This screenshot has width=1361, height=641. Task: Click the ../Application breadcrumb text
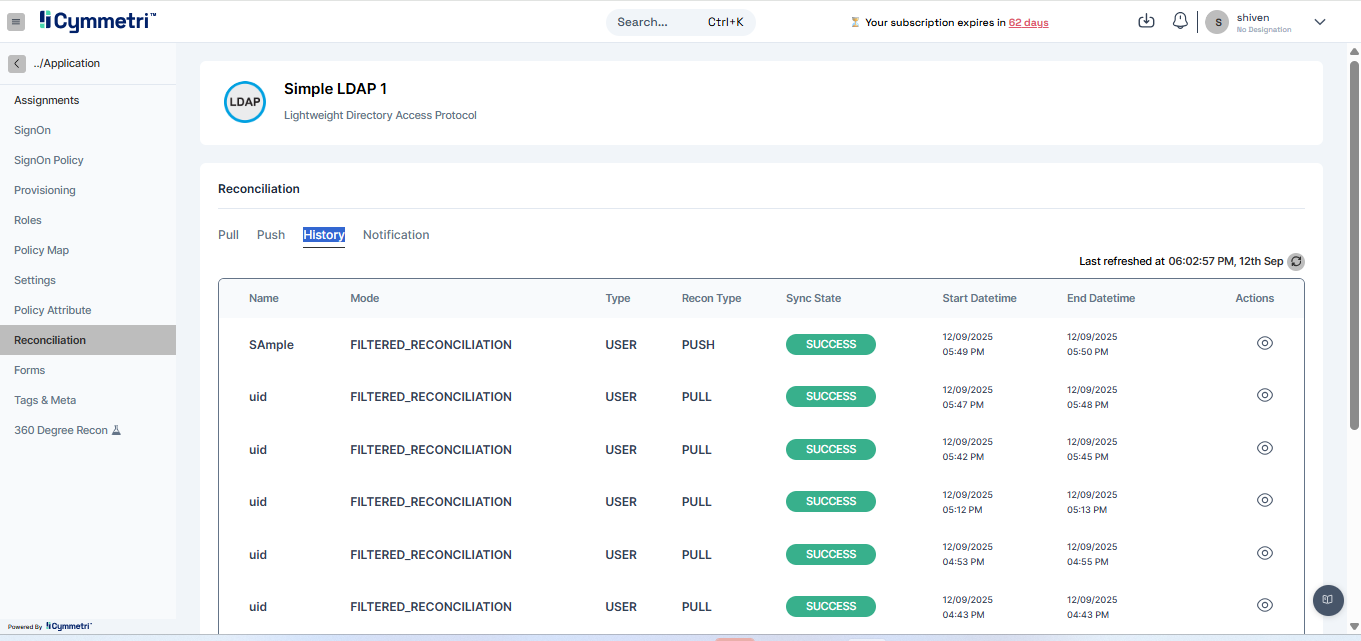[67, 63]
